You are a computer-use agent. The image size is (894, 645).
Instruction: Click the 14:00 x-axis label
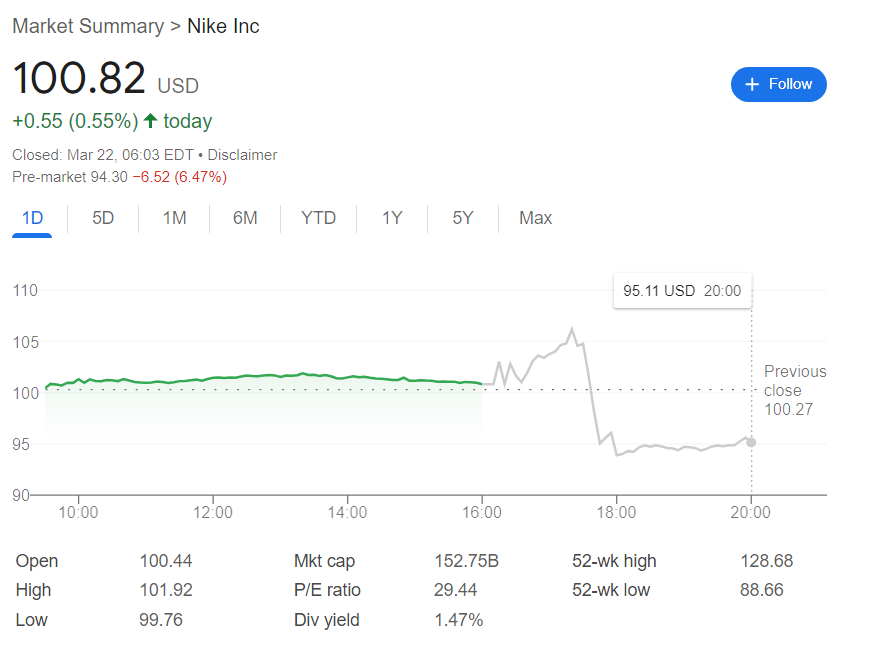point(347,512)
